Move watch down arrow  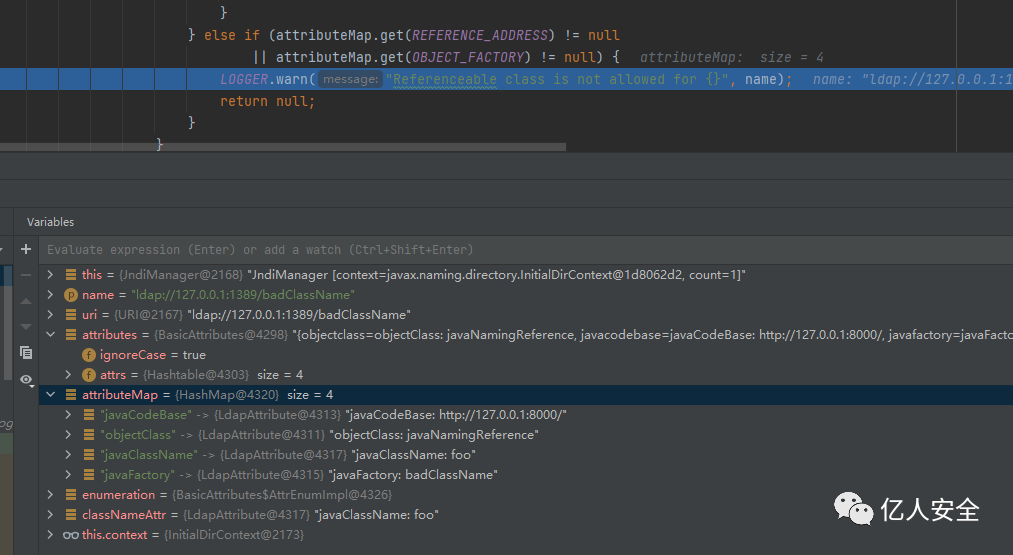pyautogui.click(x=26, y=327)
